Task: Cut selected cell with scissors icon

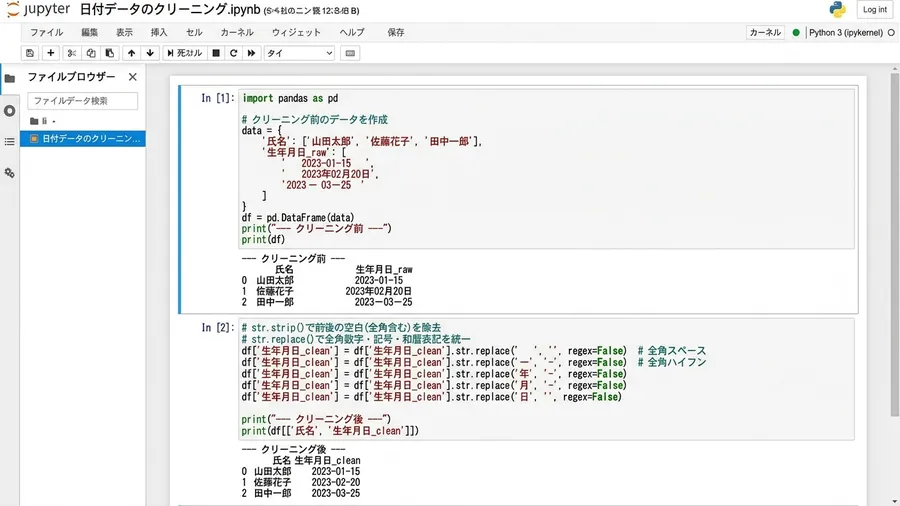Action: (72, 53)
